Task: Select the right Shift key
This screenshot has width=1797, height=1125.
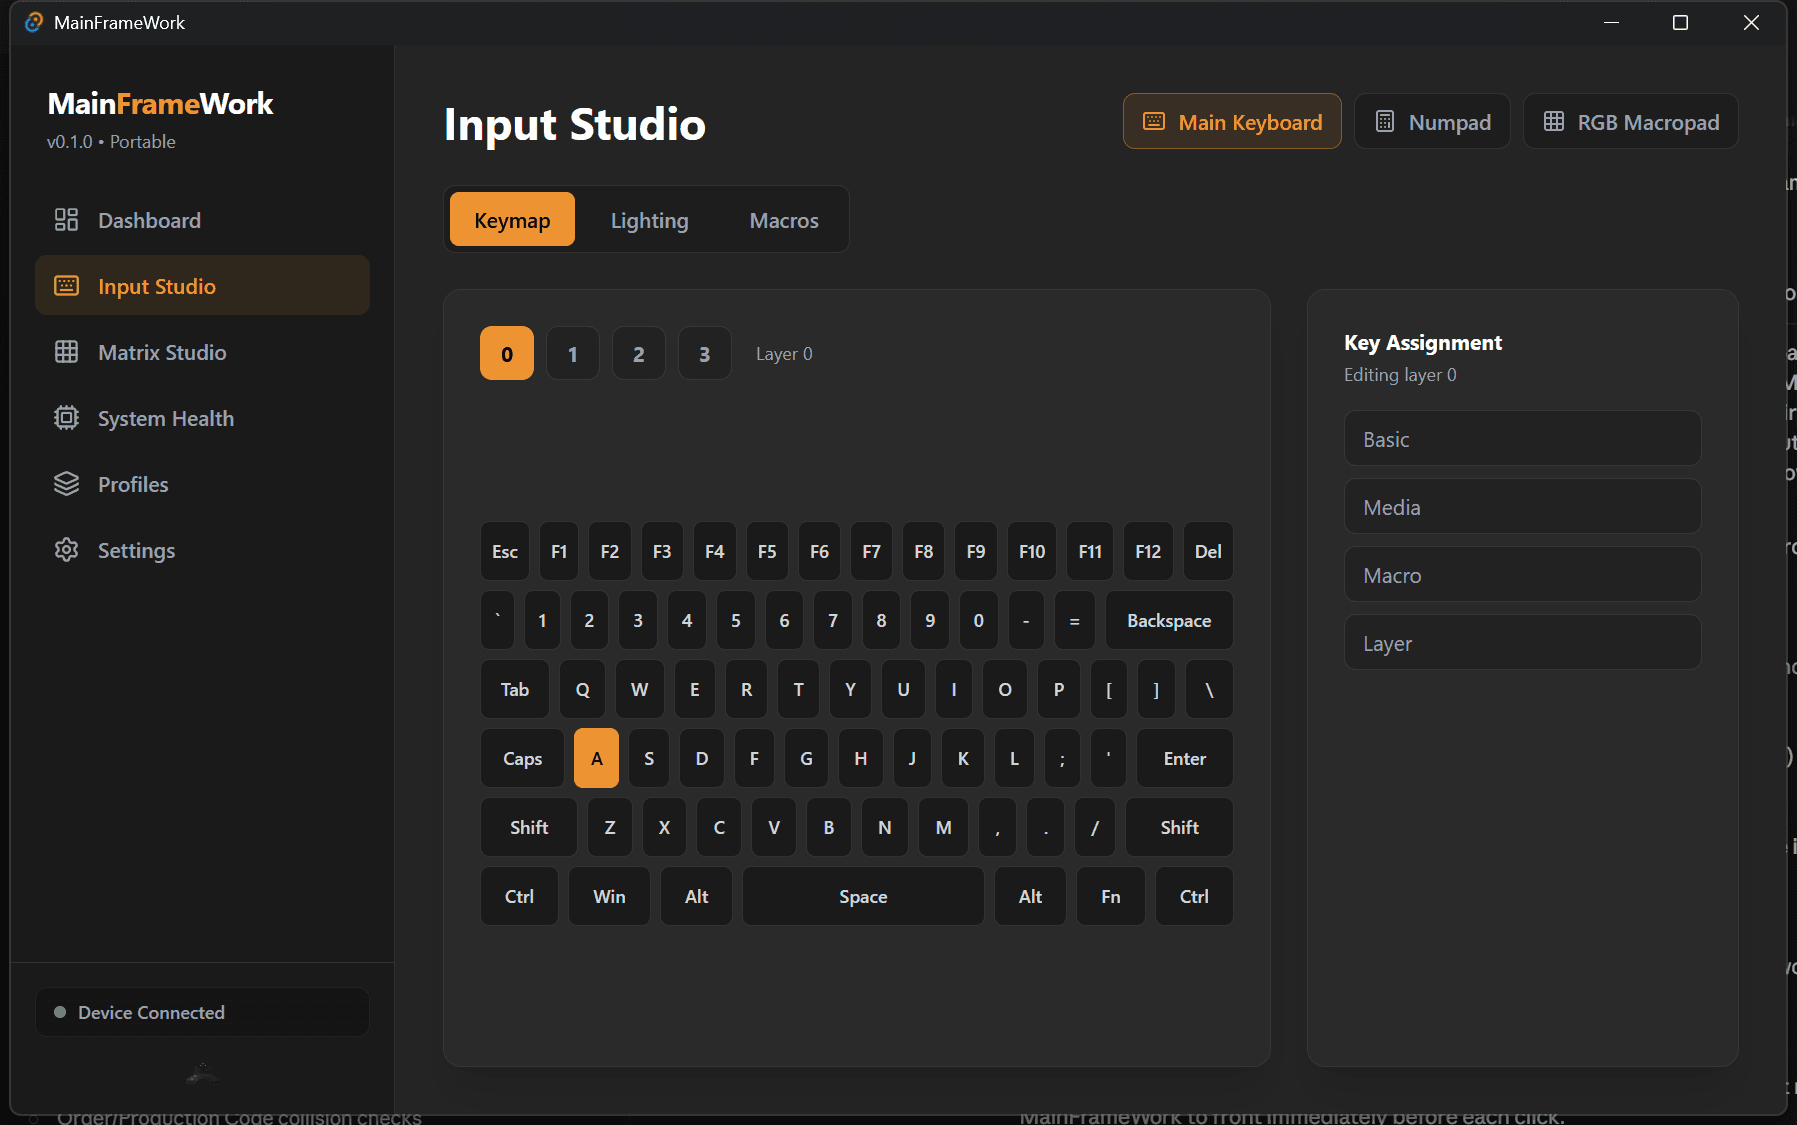Action: click(x=1180, y=827)
